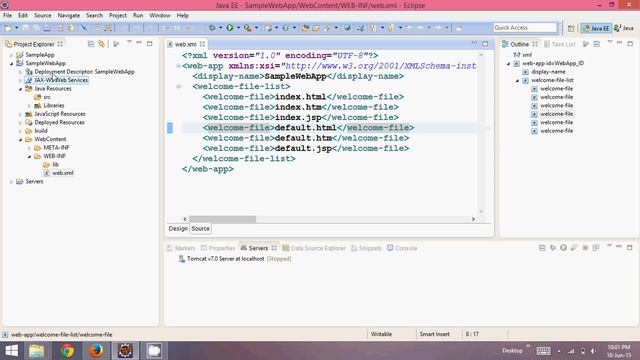Viewport: 640px width, 360px height.
Task: Click the Debug bug icon in toolbar
Action: click(x=212, y=28)
